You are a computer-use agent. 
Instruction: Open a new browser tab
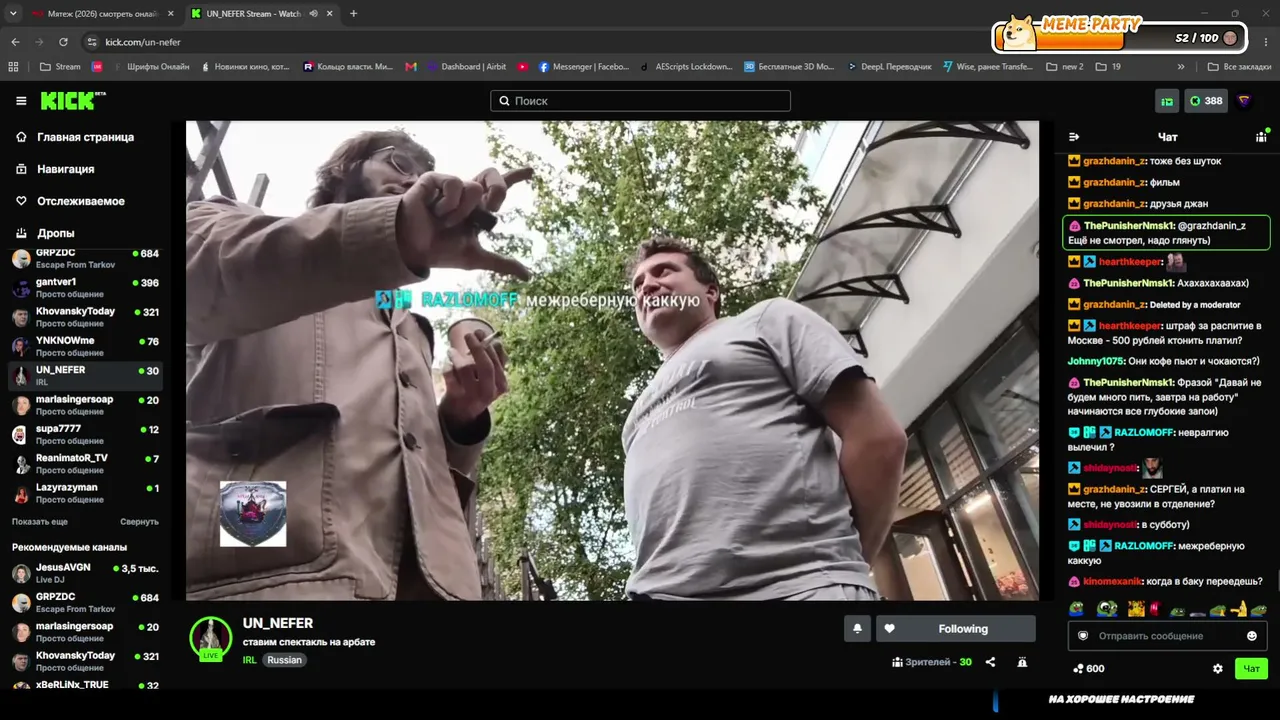[x=353, y=14]
